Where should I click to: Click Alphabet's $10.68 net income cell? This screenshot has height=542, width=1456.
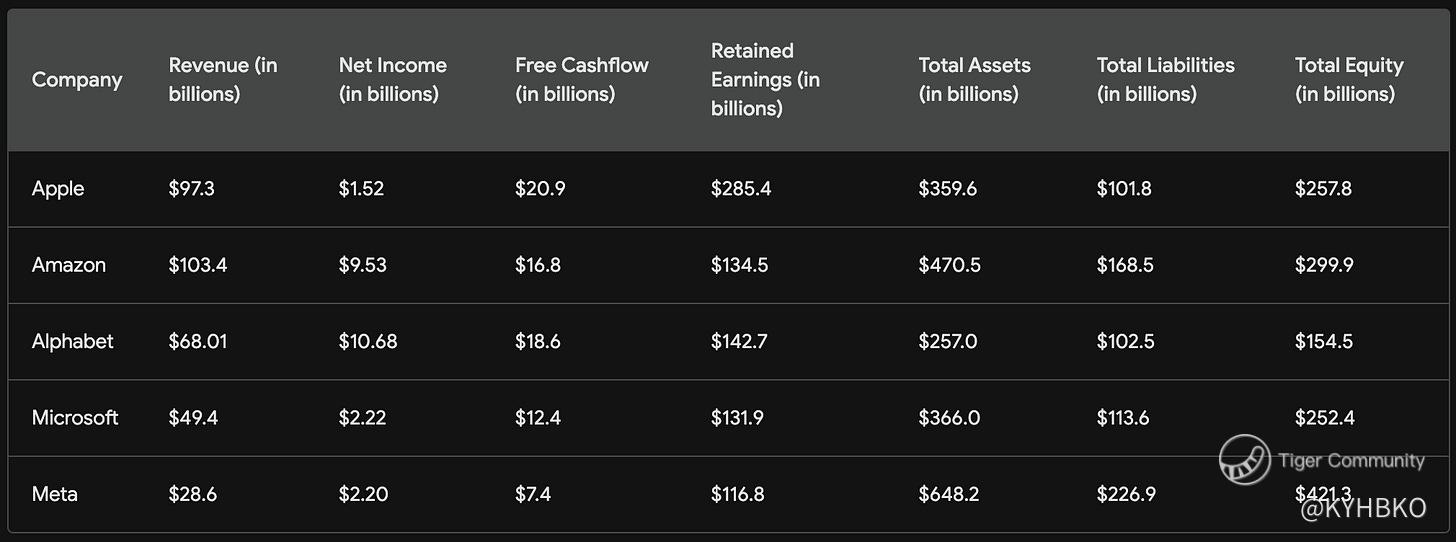pos(367,341)
